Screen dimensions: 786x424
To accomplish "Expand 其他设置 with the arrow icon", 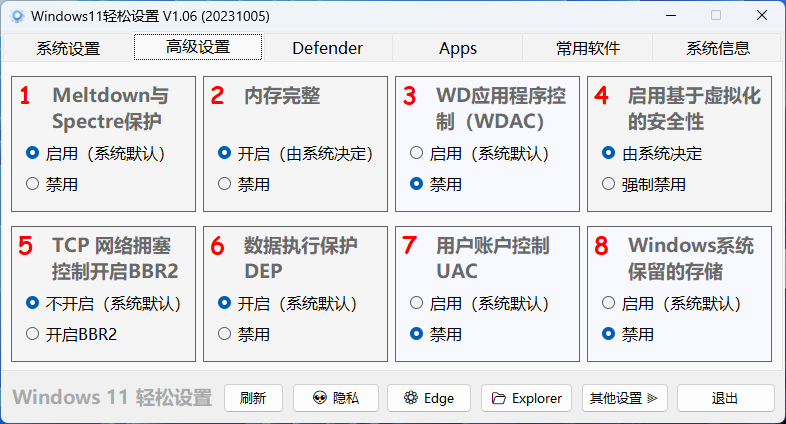I will coord(625,398).
